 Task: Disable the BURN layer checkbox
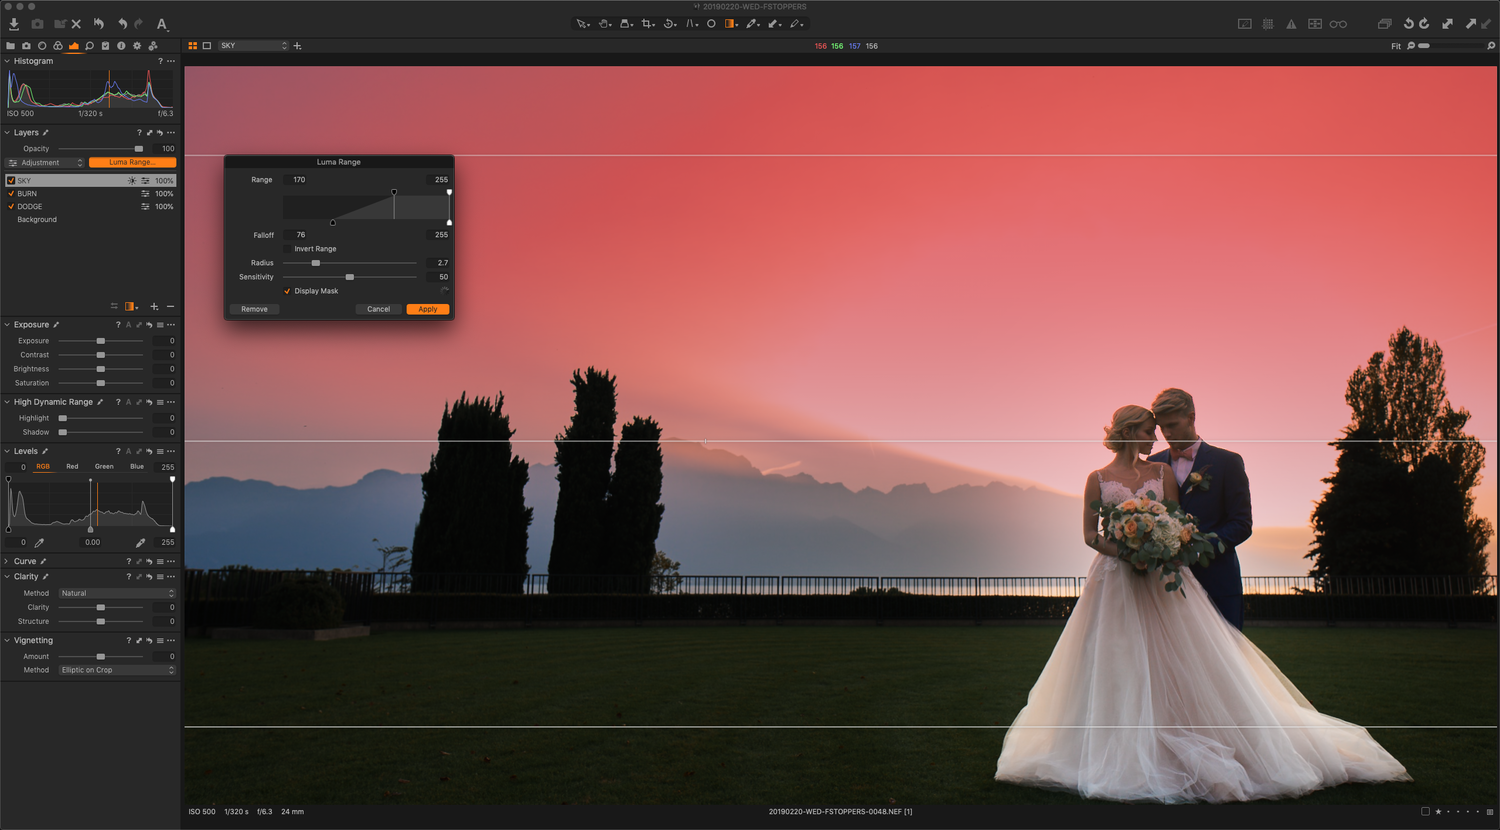pyautogui.click(x=11, y=194)
